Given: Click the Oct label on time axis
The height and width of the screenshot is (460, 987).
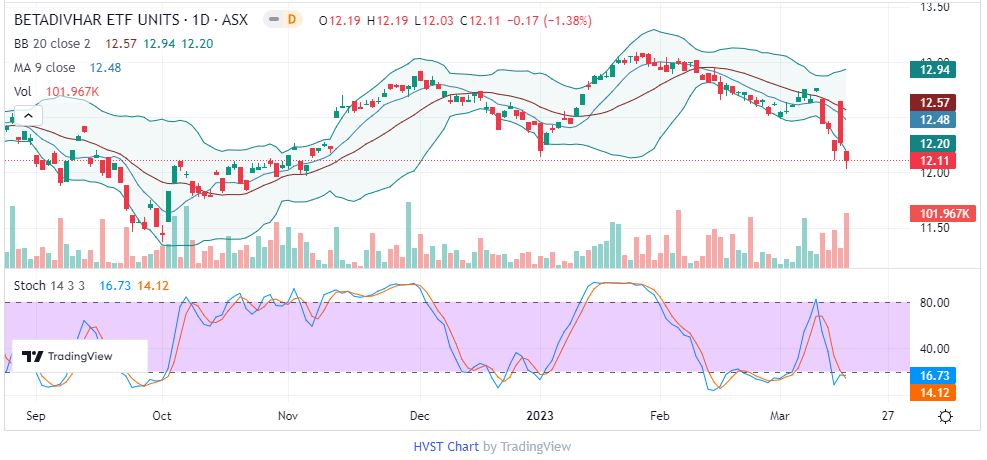Looking at the screenshot, I should (161, 414).
